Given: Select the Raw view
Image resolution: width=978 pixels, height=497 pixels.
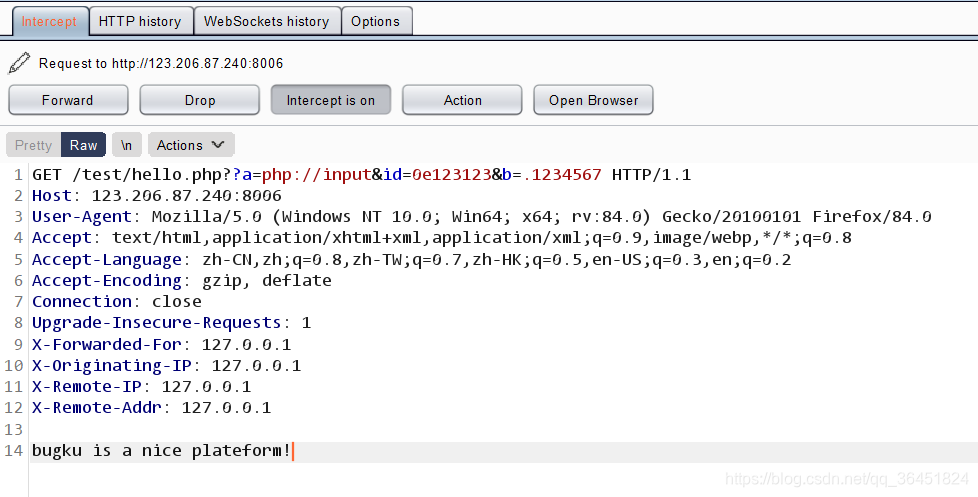Looking at the screenshot, I should pos(84,145).
